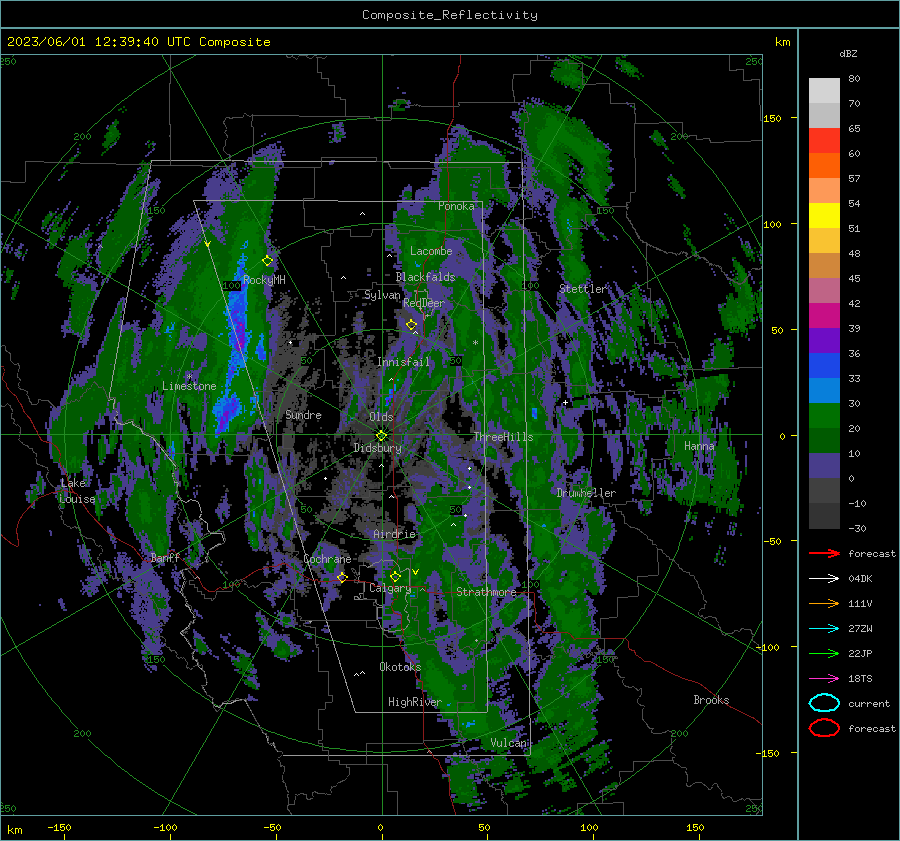Click the Banff label

(x=165, y=557)
